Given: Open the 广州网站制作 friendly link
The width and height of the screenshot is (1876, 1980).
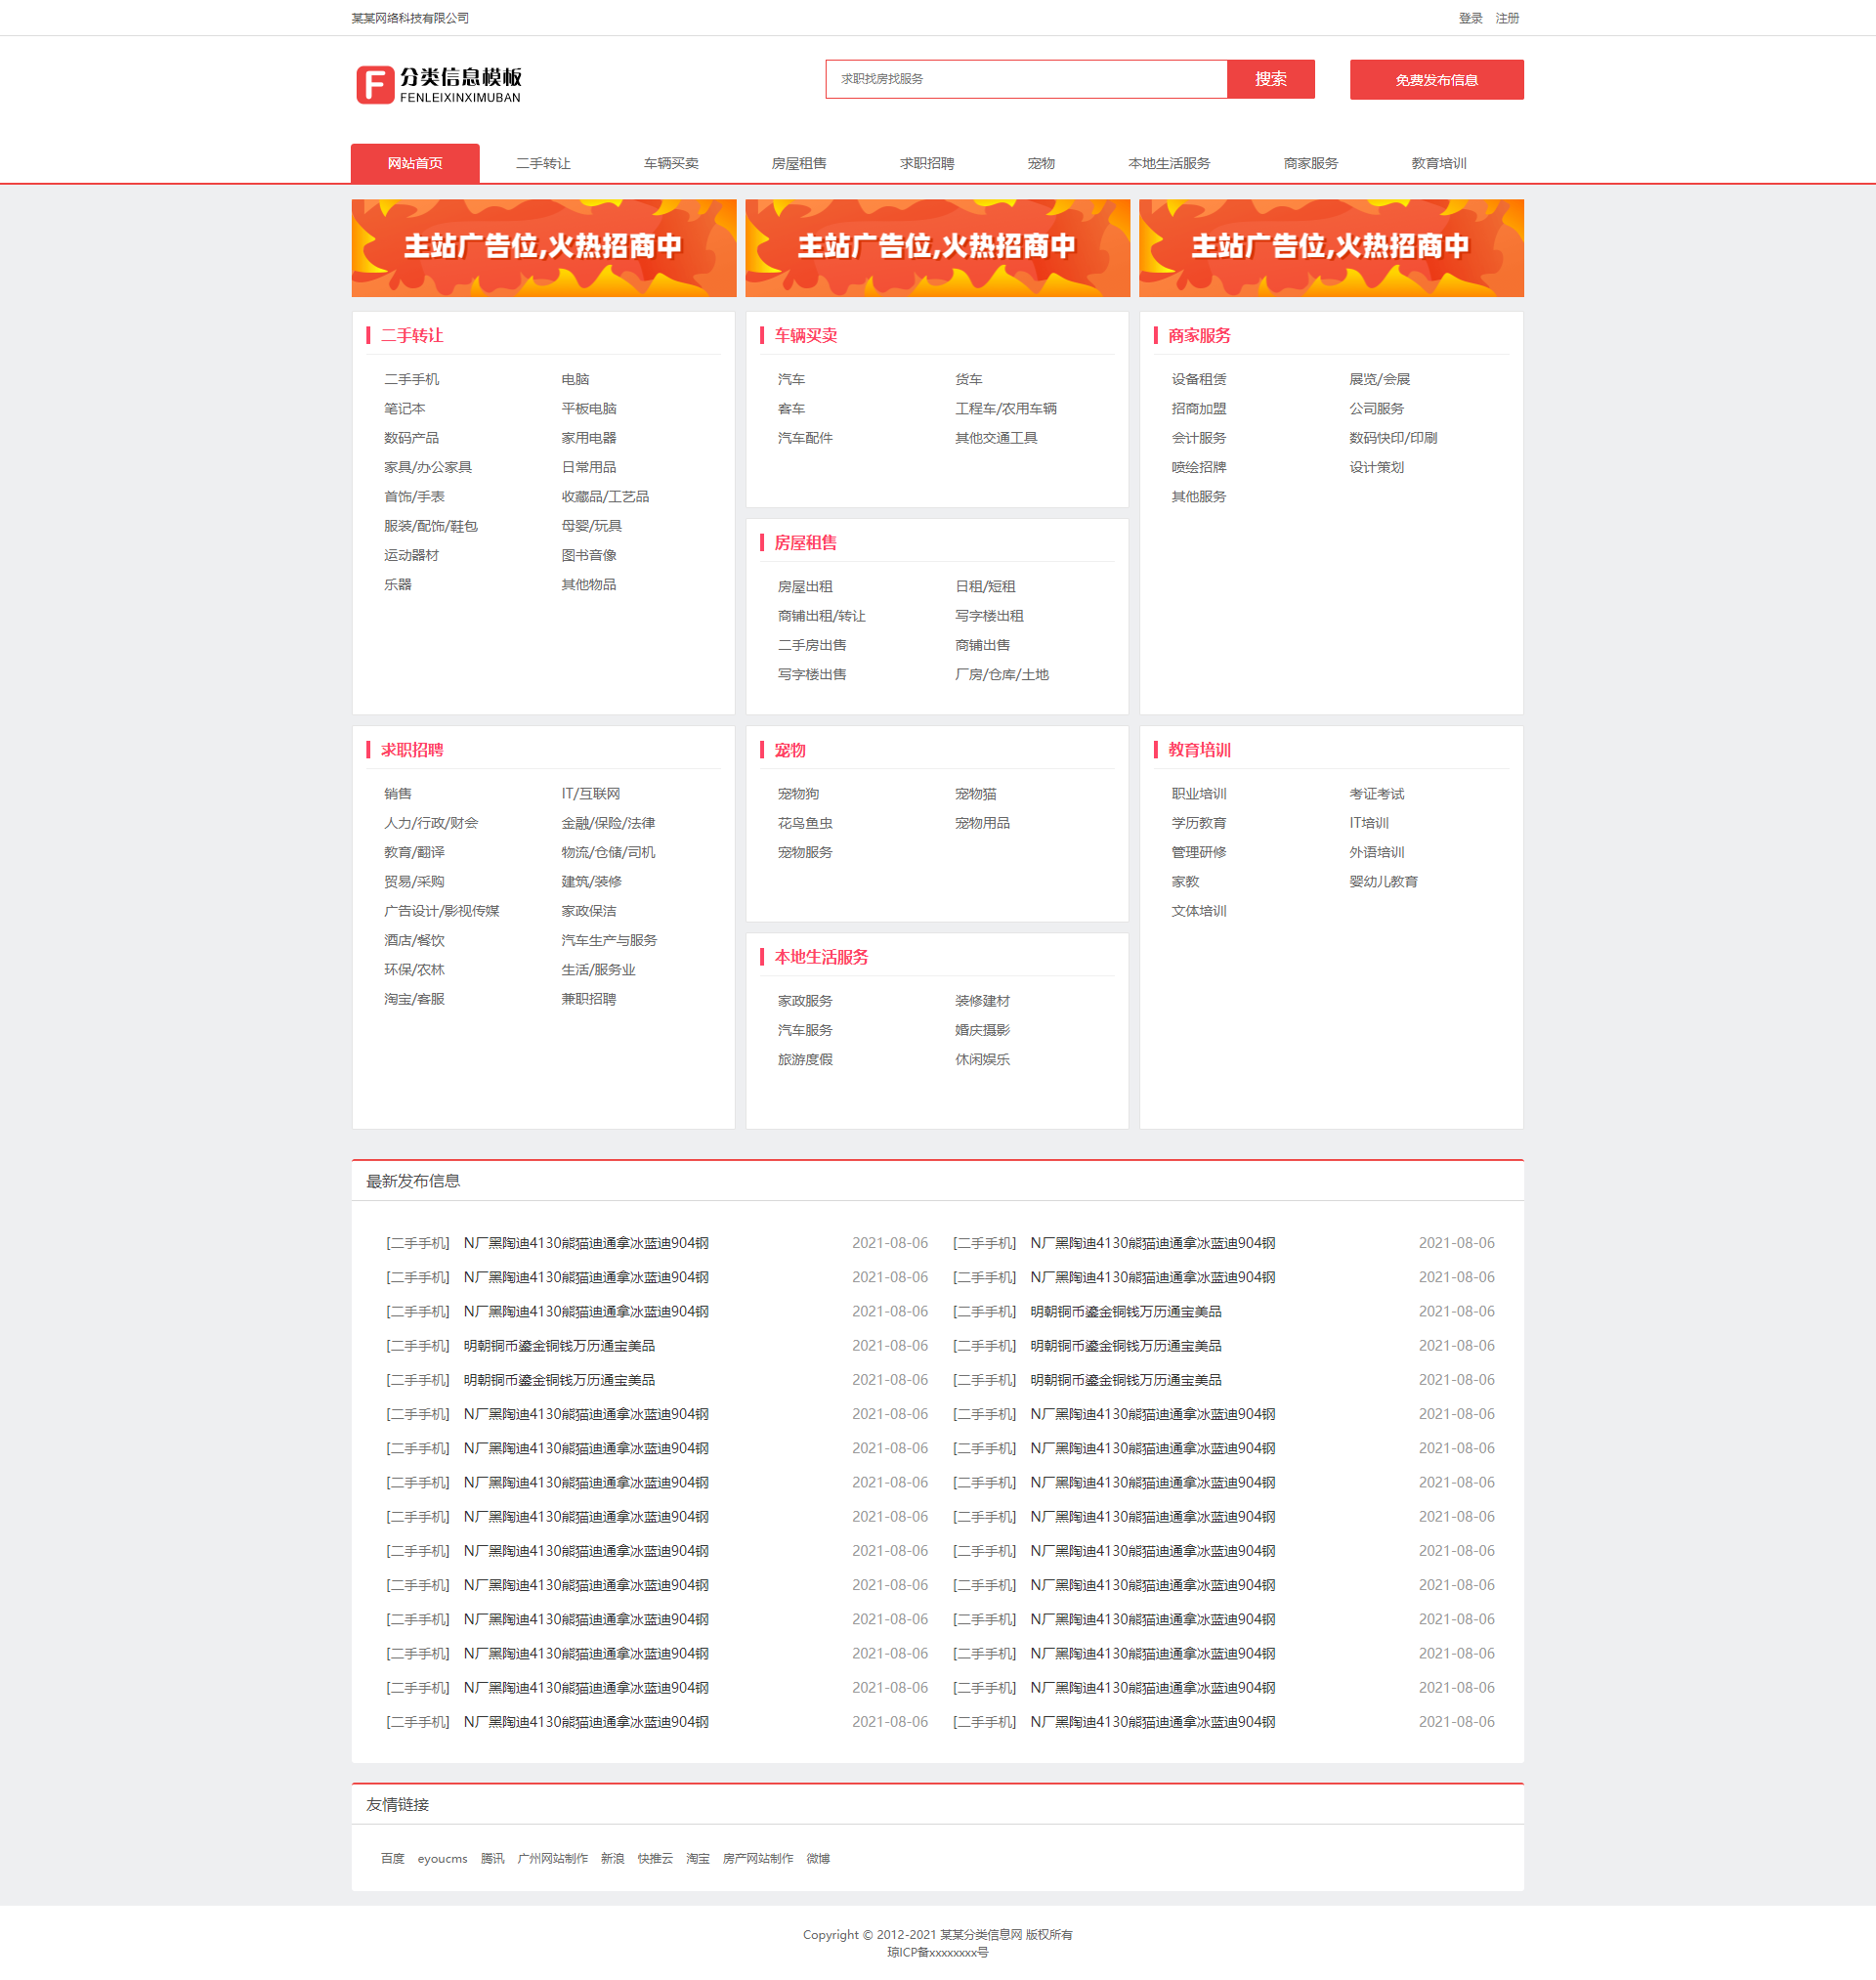Looking at the screenshot, I should point(553,1858).
